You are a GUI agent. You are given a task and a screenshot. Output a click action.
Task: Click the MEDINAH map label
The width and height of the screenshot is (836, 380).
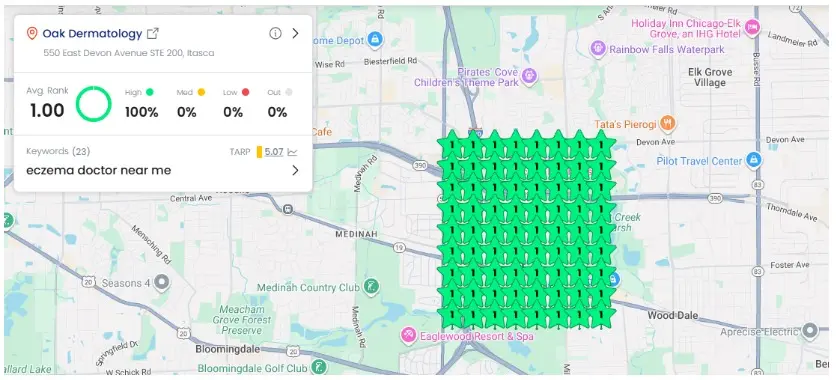[x=357, y=234]
